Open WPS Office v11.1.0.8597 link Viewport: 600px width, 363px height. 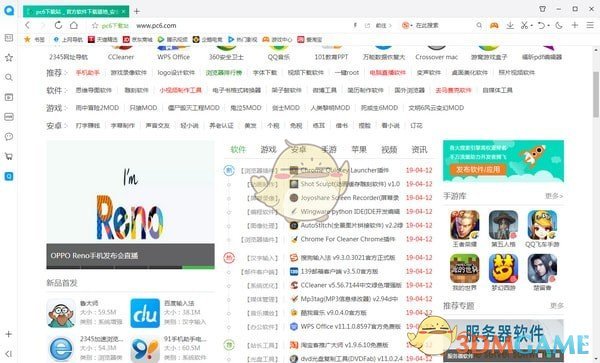click(x=350, y=326)
